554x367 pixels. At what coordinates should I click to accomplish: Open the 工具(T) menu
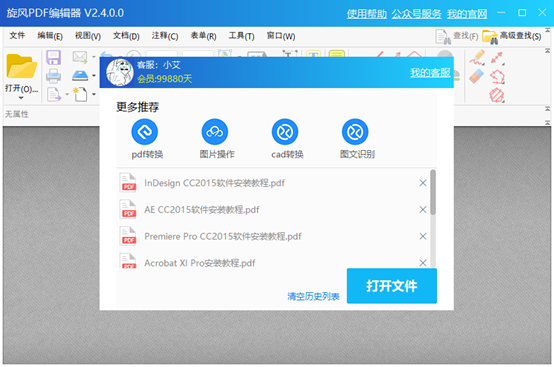click(241, 36)
